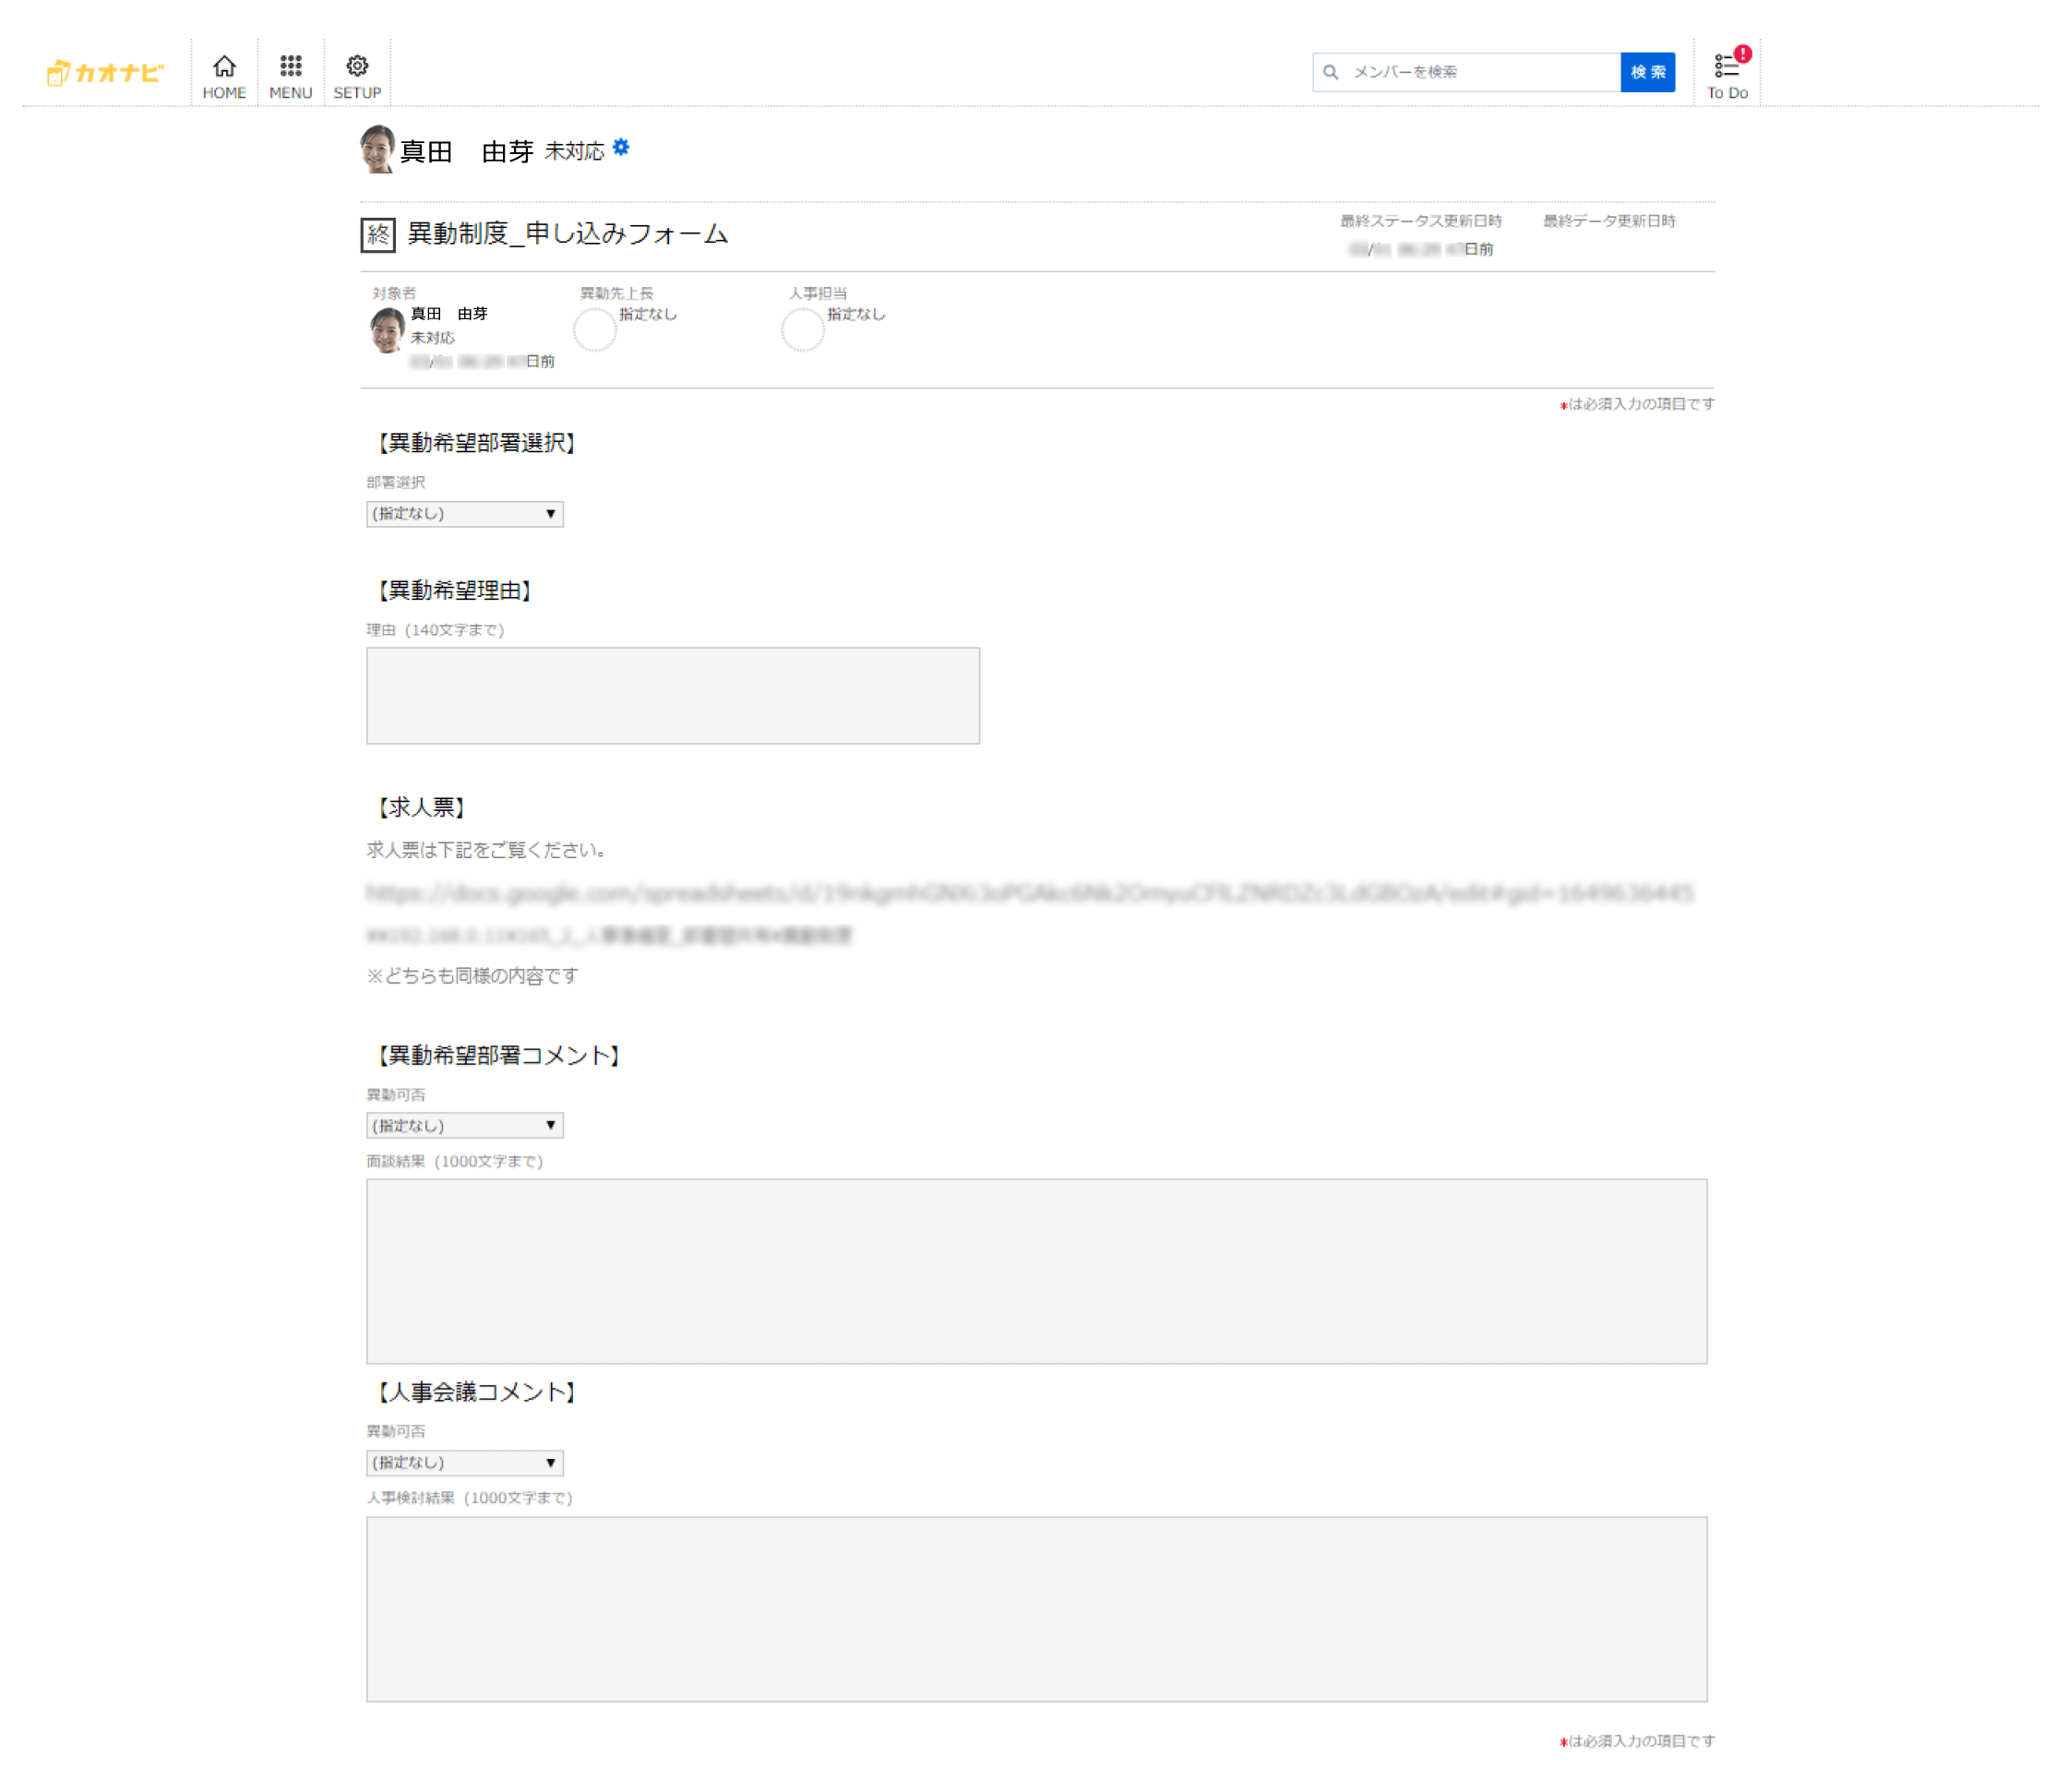Image resolution: width=2056 pixels, height=1792 pixels.
Task: Click 真田 由芽 header profile photo
Action: click(x=377, y=149)
